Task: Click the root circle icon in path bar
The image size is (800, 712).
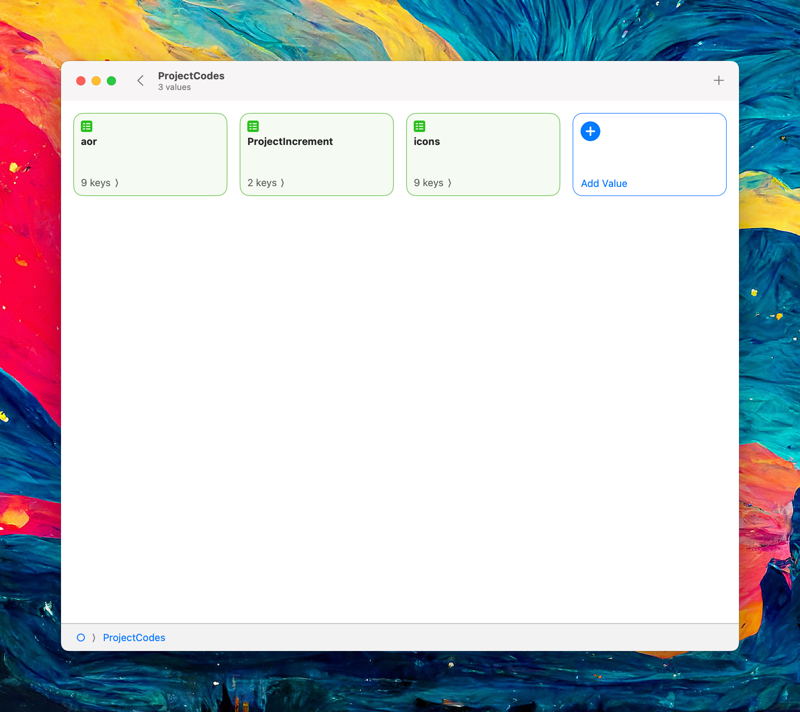Action: [81, 638]
